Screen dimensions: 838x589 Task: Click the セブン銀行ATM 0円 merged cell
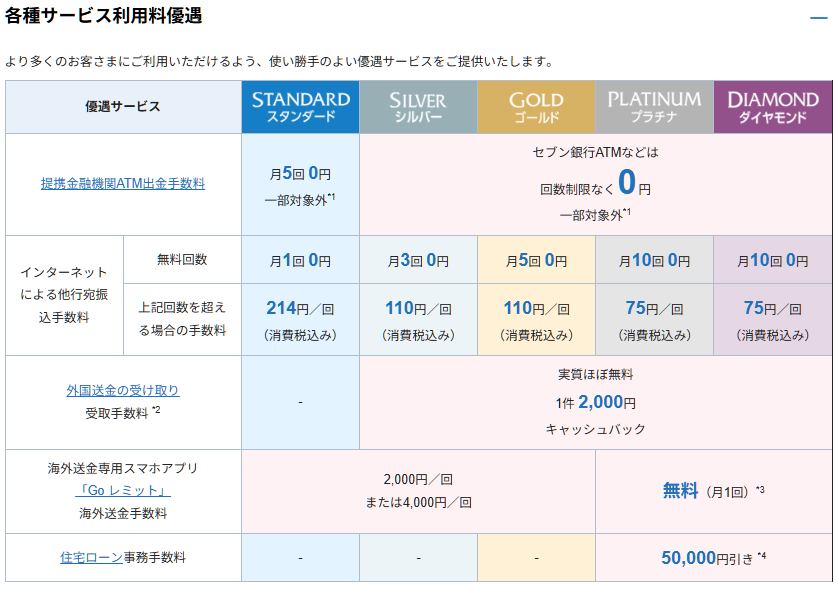[x=595, y=183]
